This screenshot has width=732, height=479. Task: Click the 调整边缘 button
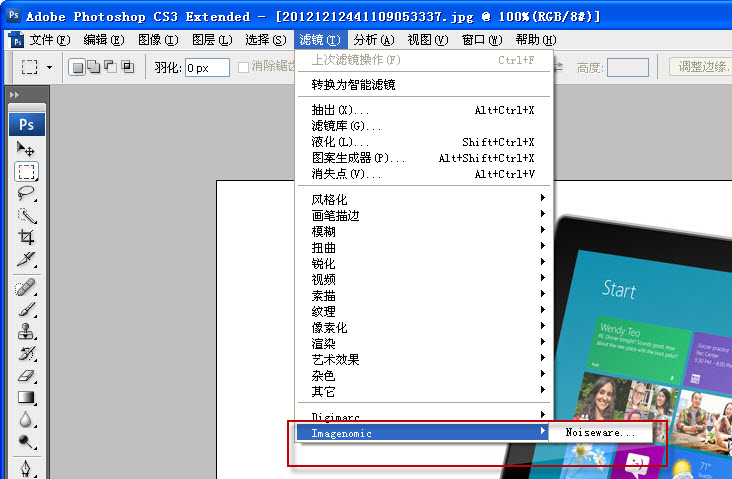[x=701, y=67]
